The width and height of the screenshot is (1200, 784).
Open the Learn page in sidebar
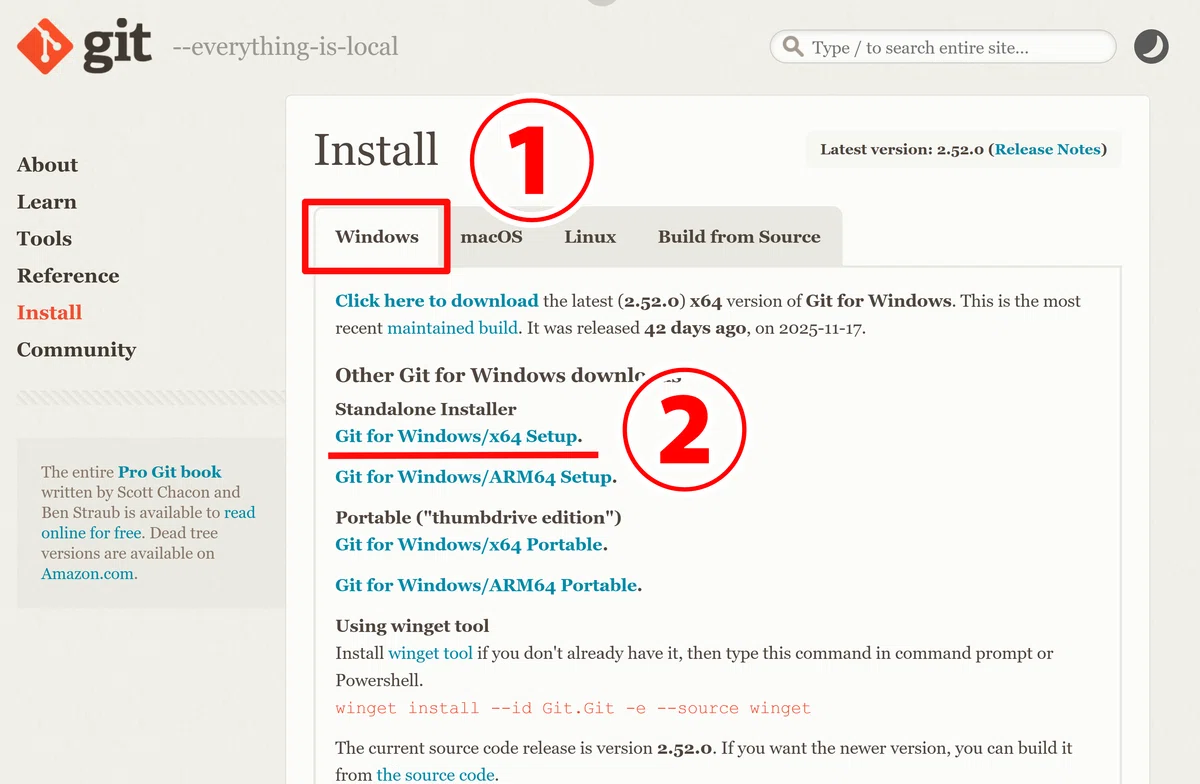coord(46,202)
